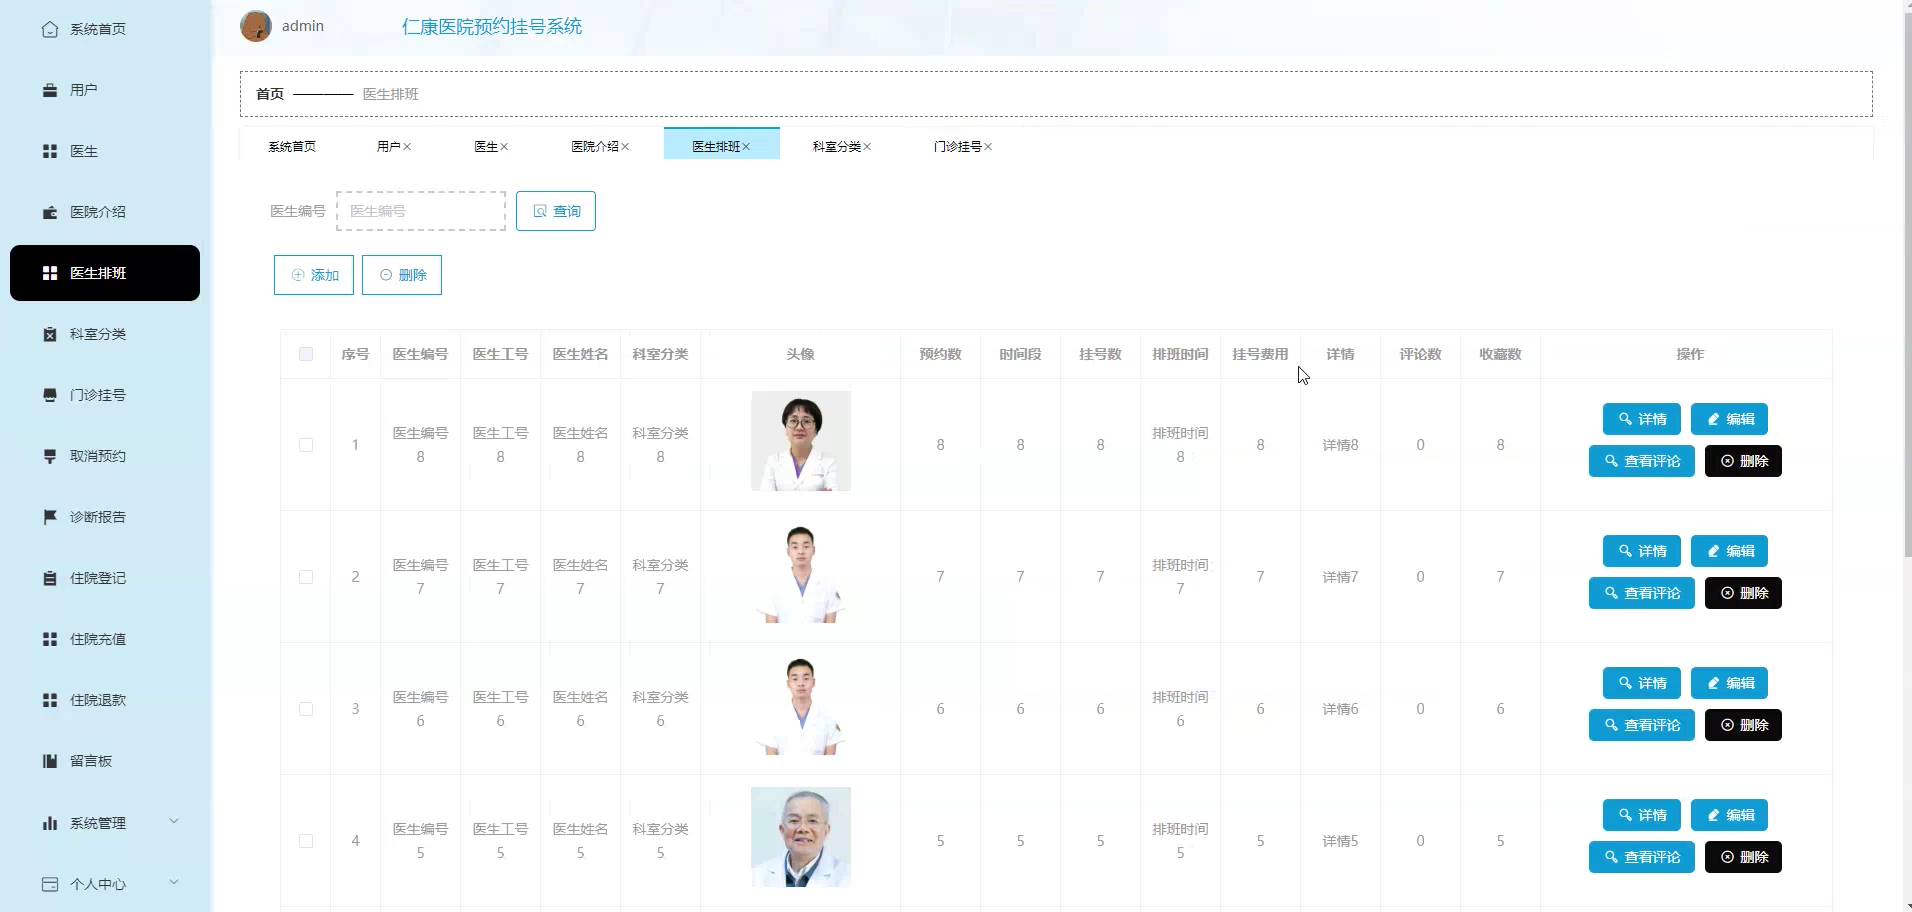The image size is (1912, 912).
Task: Click the 添加 button to add schedule
Action: pos(313,274)
